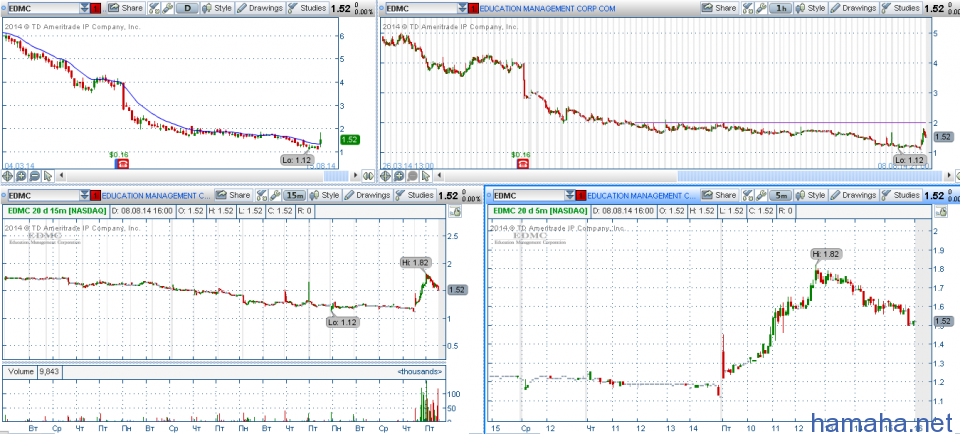Click expand axis arrows icon below daily chart
This screenshot has height=434, width=960.
(368, 176)
